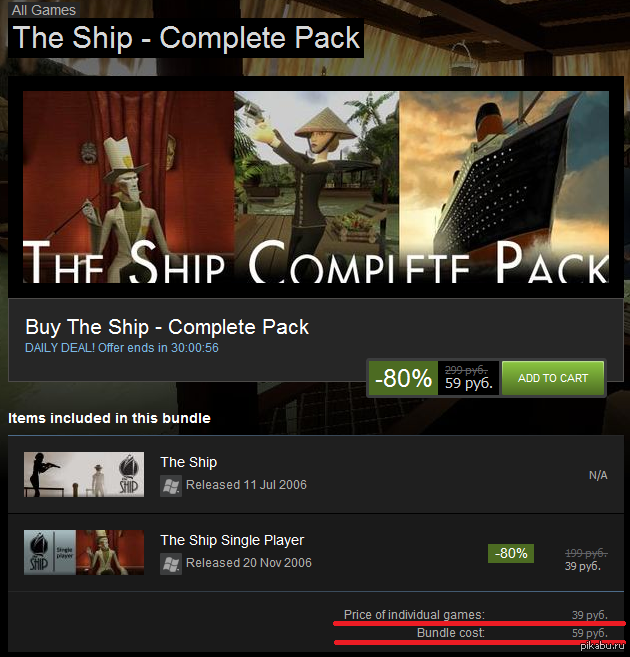Click the -80% discount badge near cart

coord(403,378)
